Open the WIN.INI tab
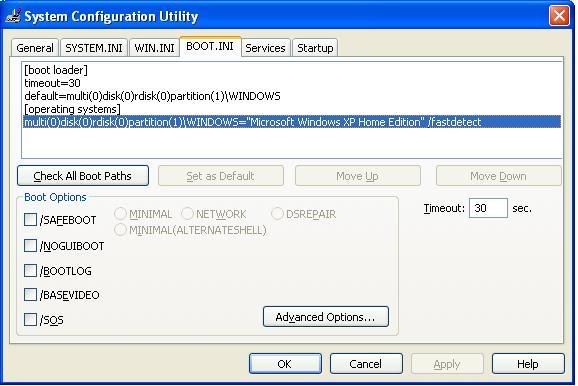578x386 pixels. (x=154, y=48)
